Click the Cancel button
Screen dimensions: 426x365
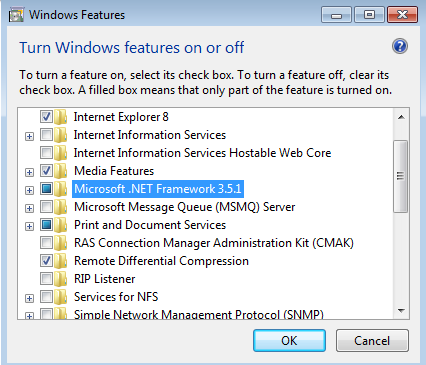tap(372, 341)
